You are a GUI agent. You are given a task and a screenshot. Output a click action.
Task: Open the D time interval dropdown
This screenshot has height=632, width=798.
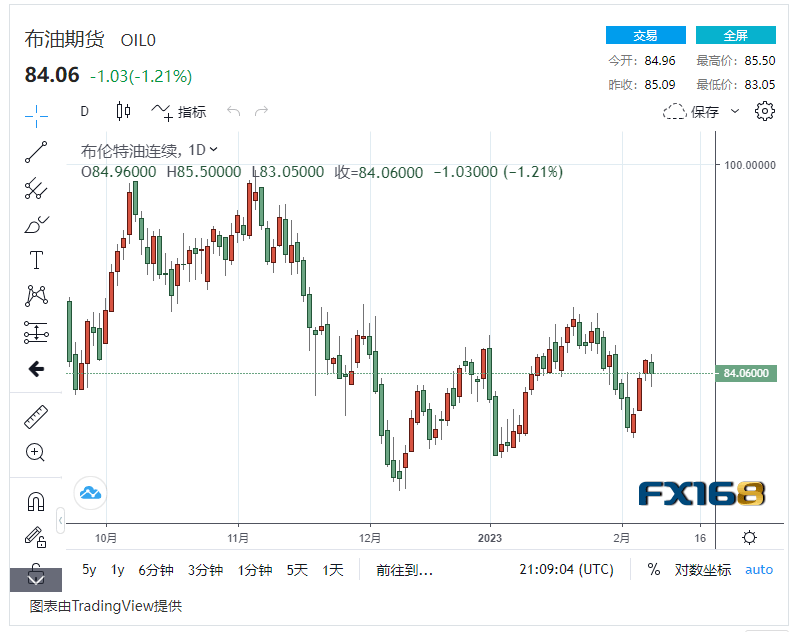pyautogui.click(x=85, y=111)
